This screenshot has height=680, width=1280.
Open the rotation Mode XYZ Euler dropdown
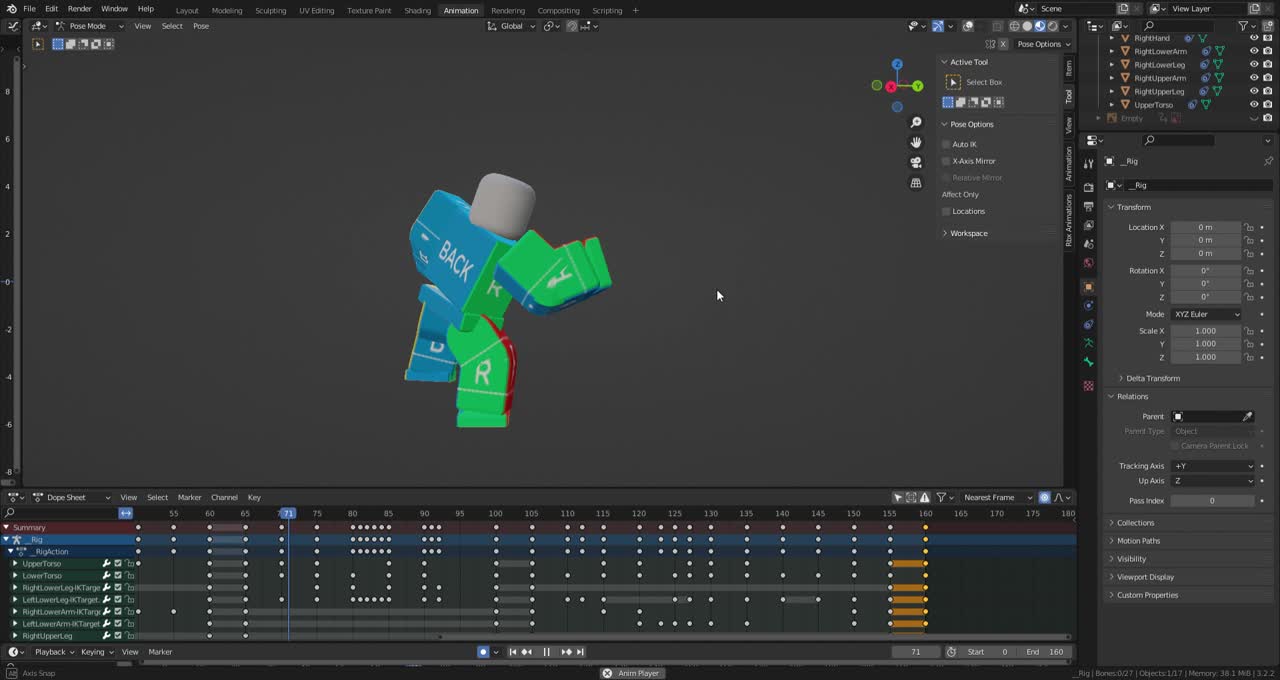pos(1206,314)
